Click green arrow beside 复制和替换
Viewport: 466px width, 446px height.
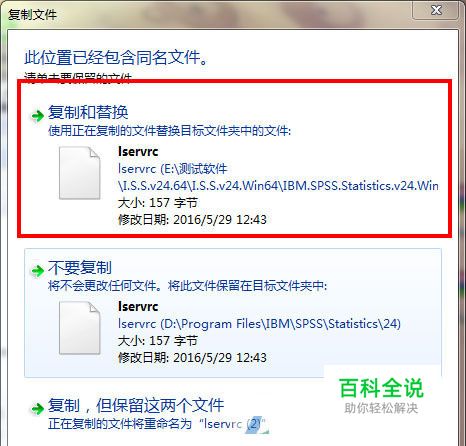pos(37,116)
